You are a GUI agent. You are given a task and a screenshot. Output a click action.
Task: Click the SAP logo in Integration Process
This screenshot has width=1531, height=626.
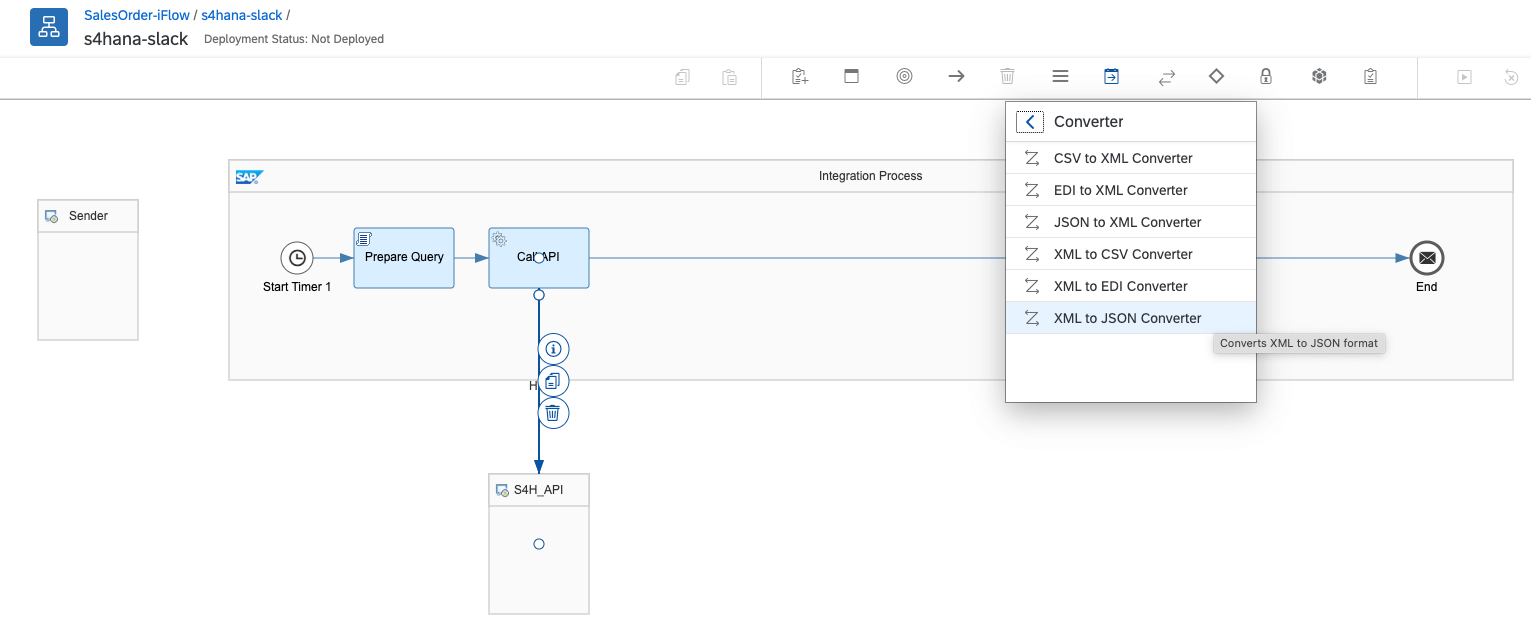[248, 177]
